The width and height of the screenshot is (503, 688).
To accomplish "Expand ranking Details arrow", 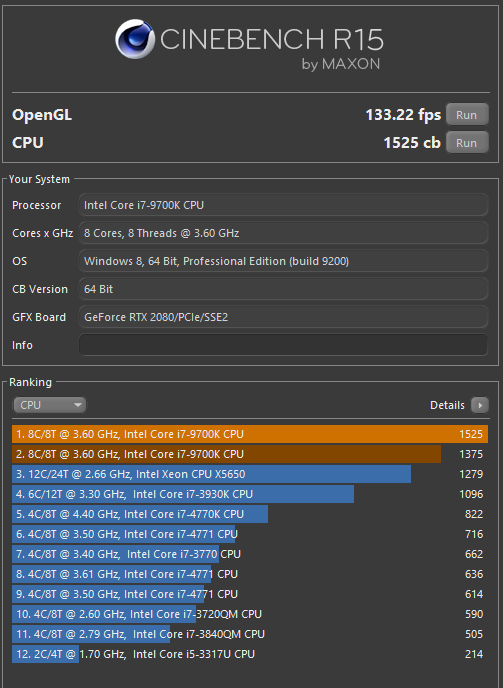I will point(480,405).
